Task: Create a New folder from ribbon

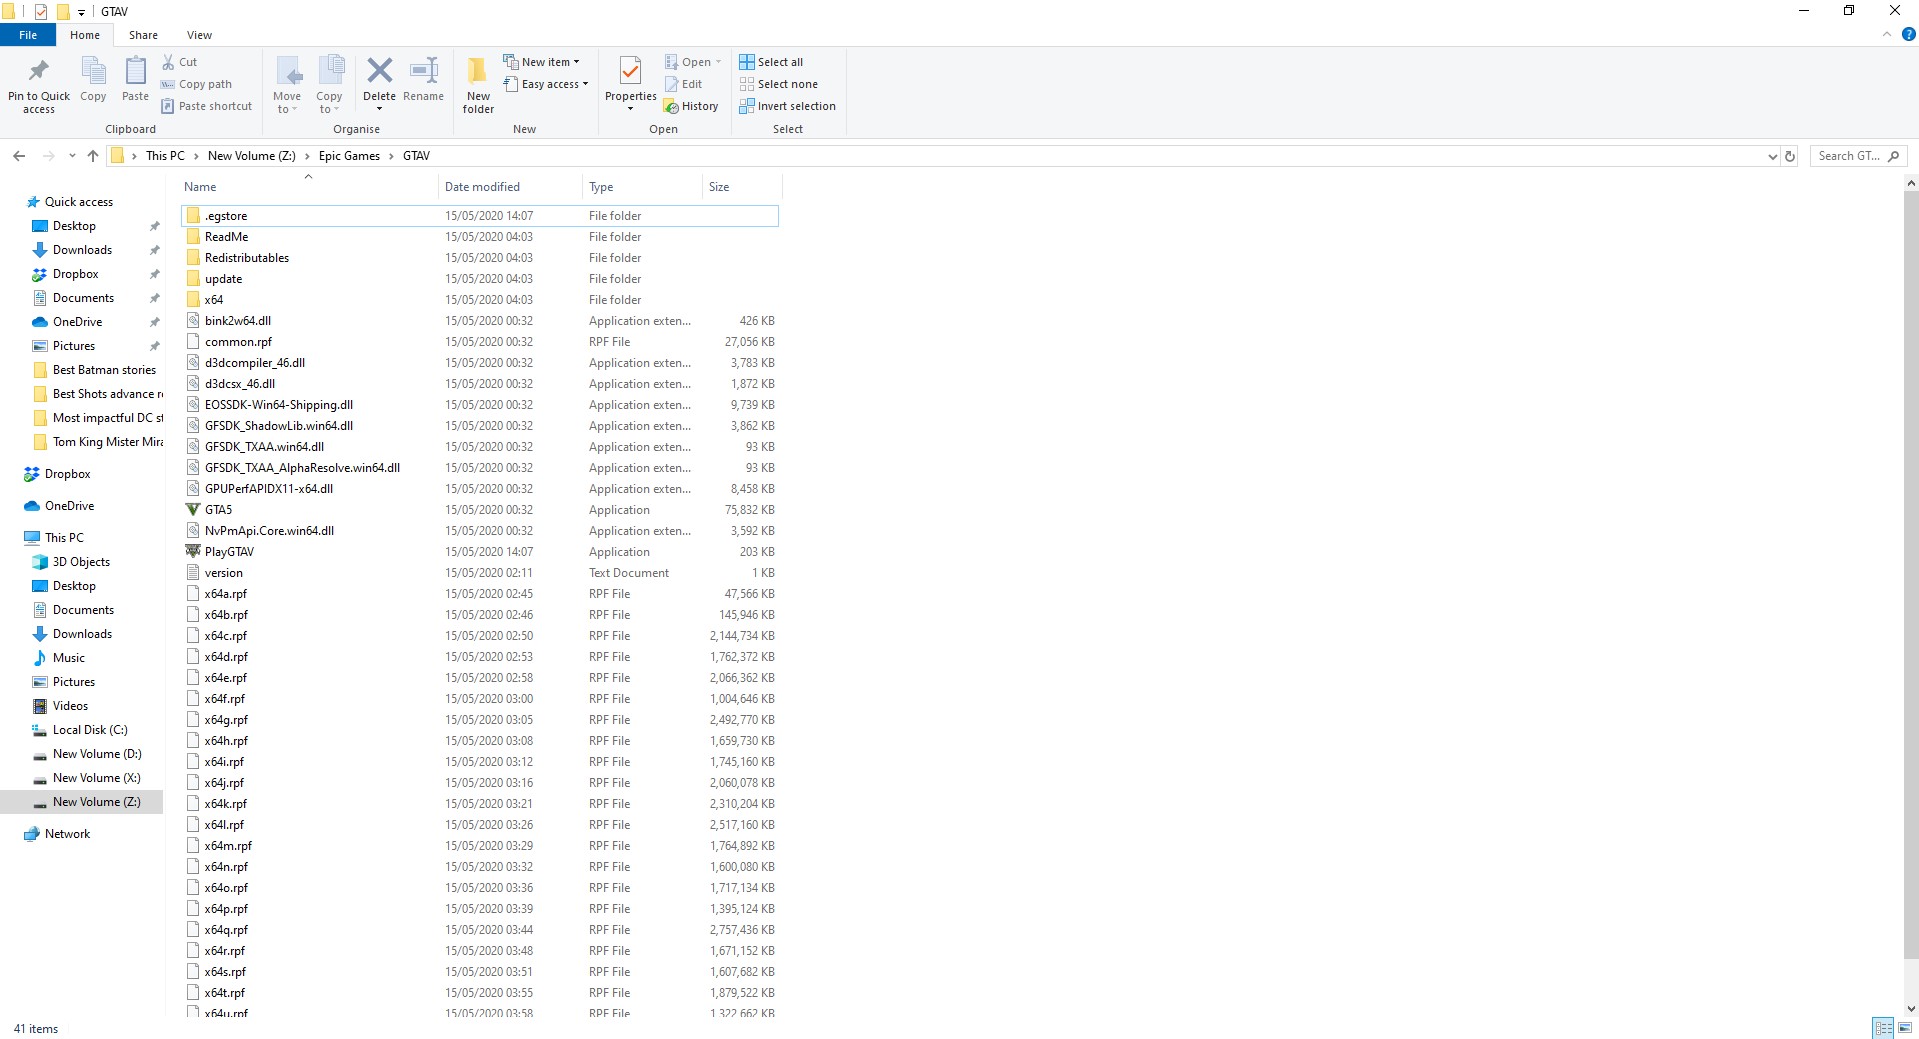Action: 478,84
